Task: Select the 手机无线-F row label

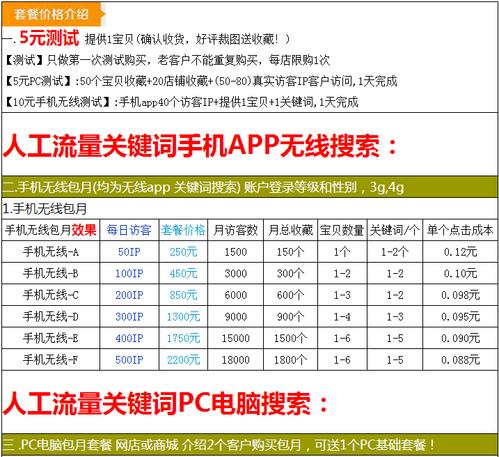Action: [x=51, y=360]
